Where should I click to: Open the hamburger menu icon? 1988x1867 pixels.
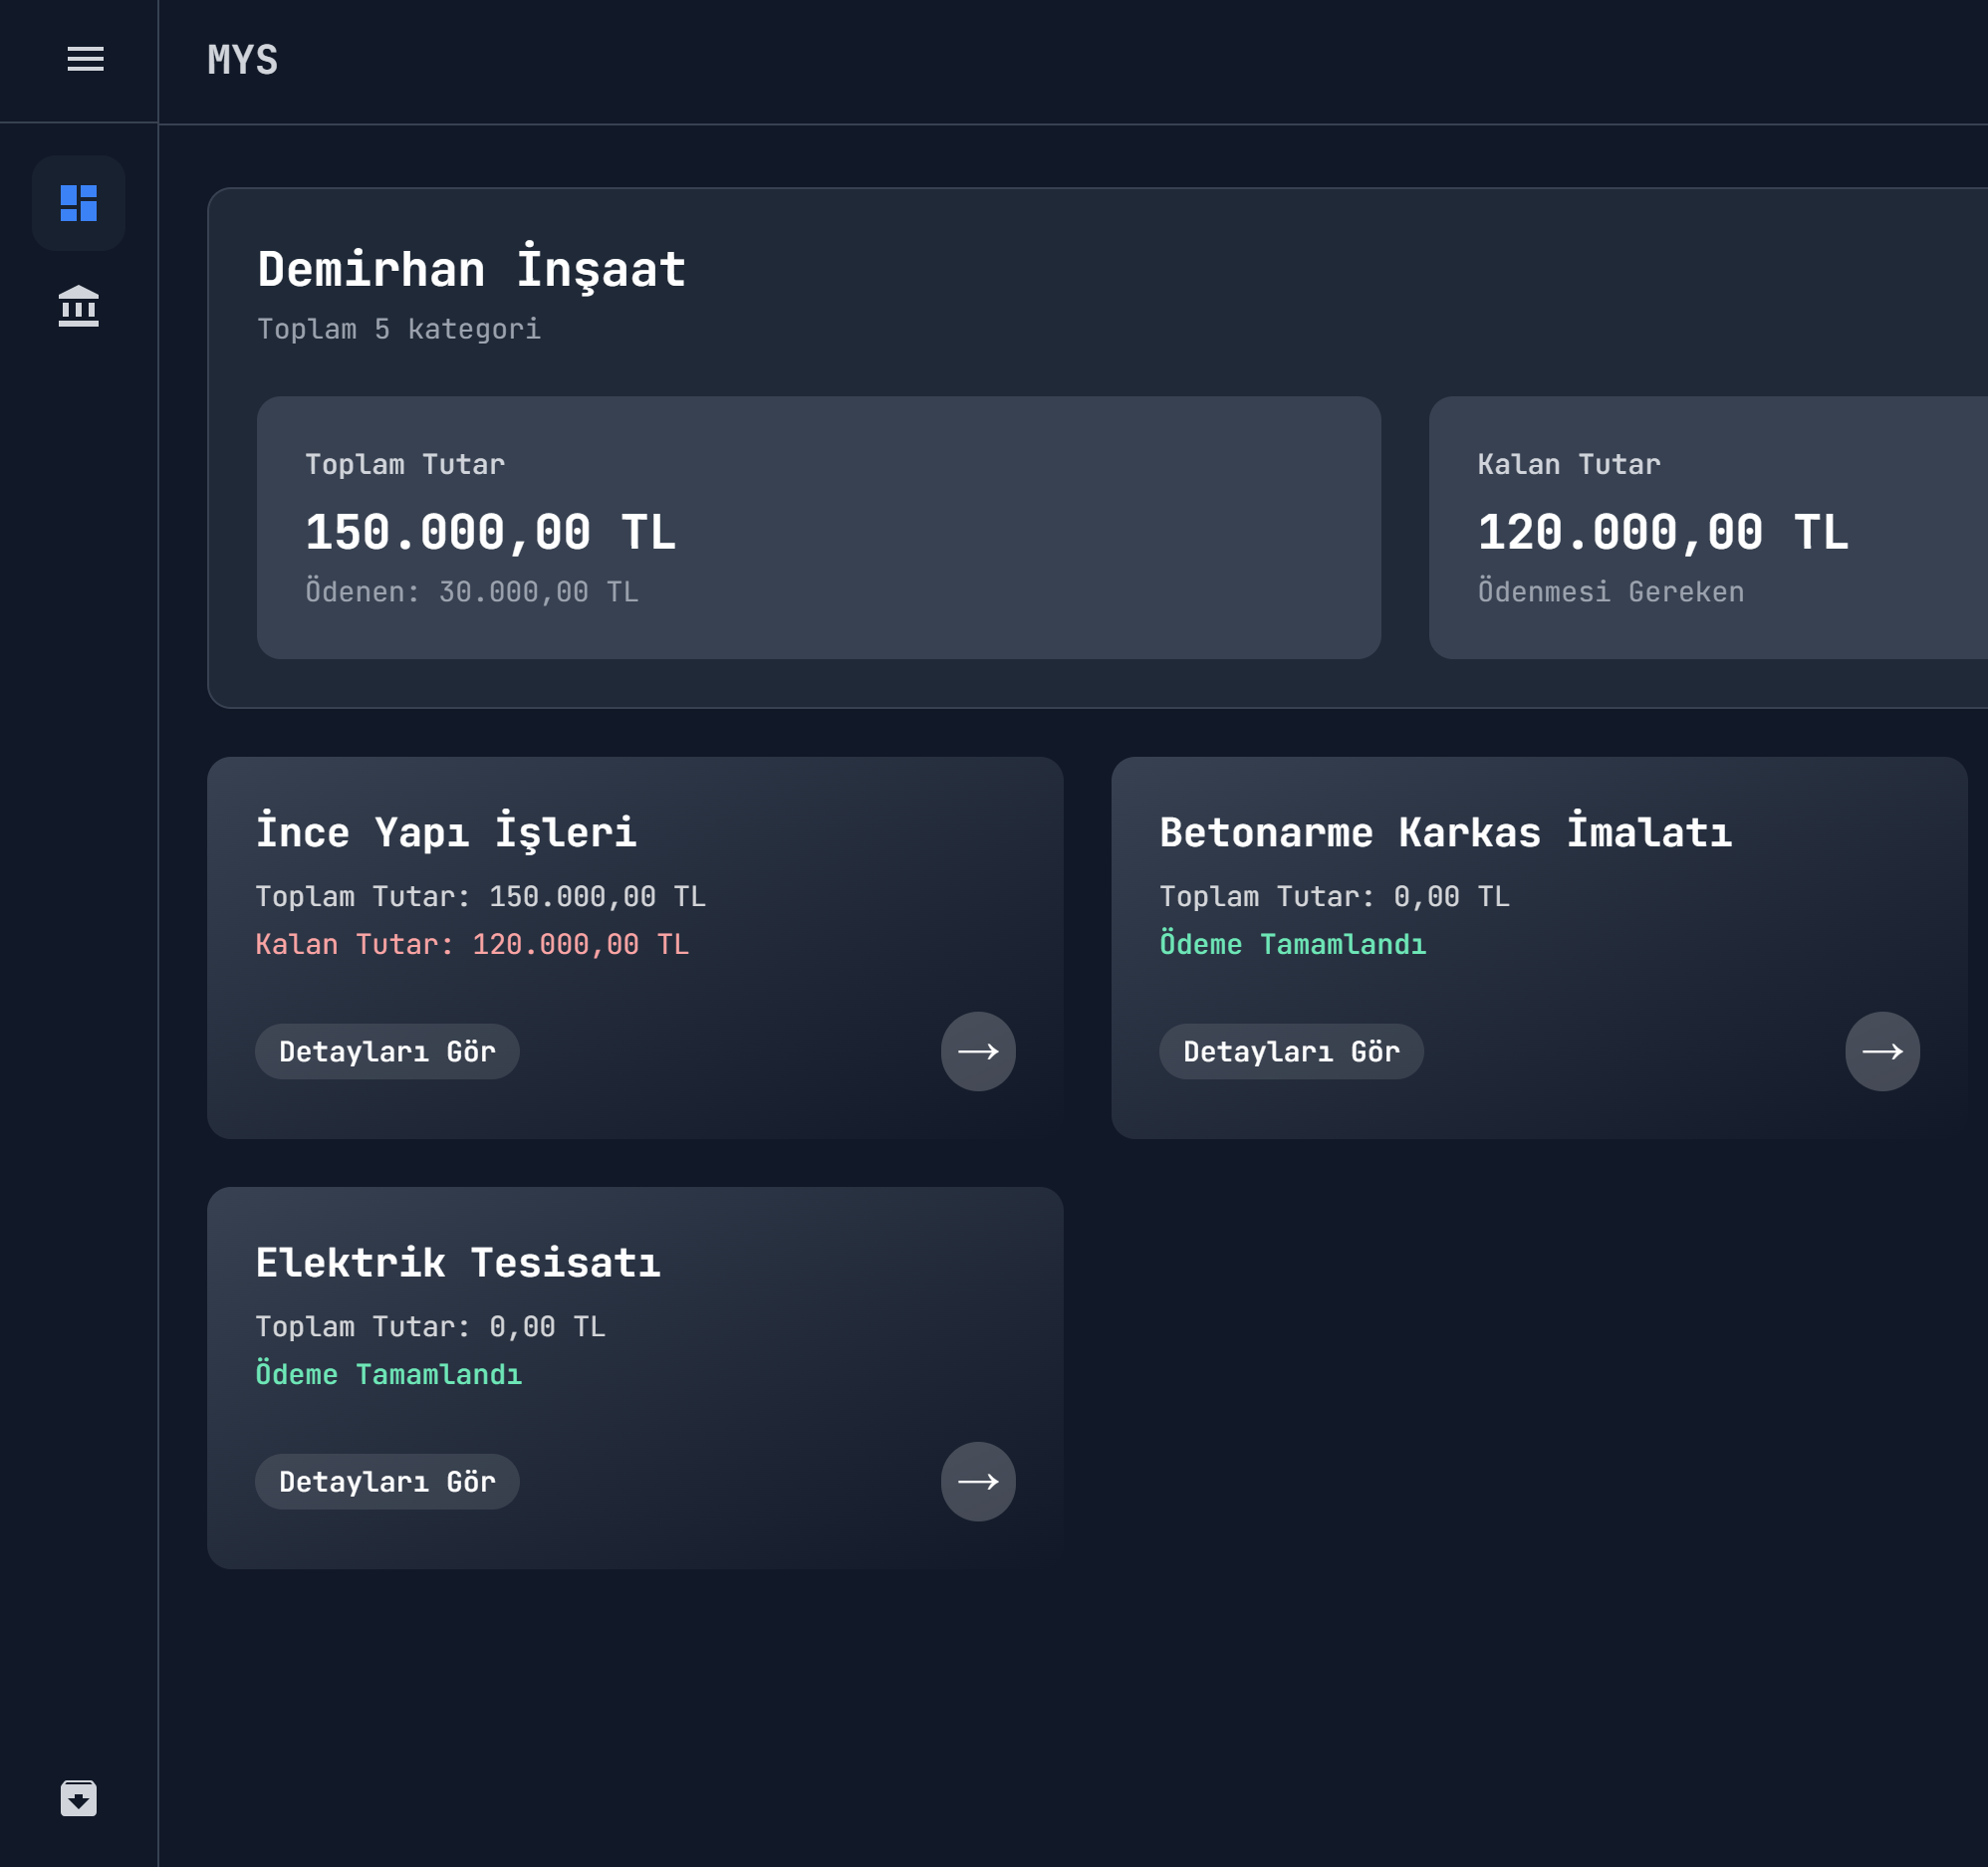85,59
